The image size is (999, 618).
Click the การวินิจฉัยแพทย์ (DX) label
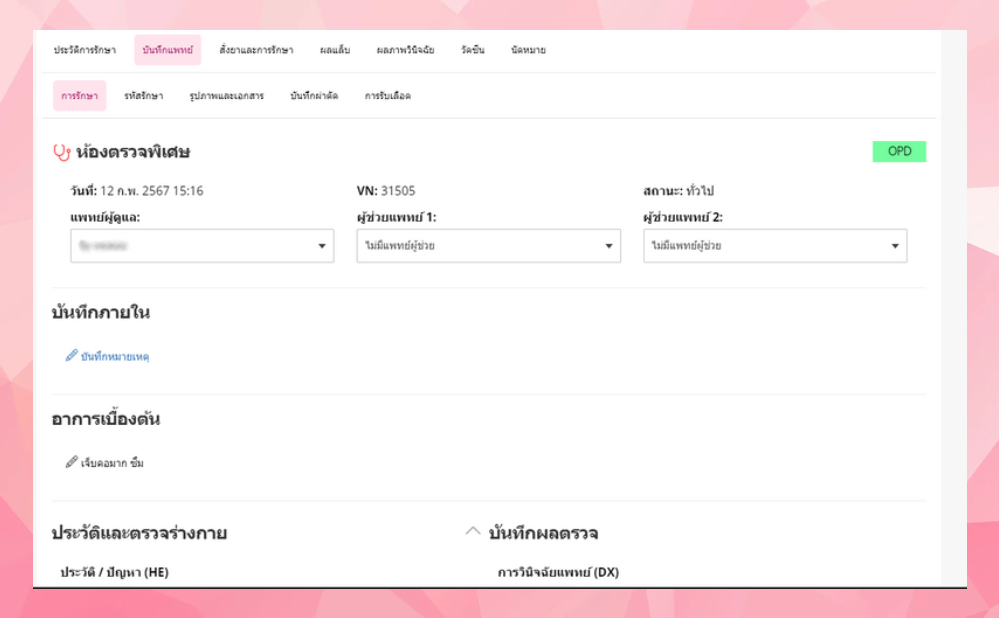point(558,572)
